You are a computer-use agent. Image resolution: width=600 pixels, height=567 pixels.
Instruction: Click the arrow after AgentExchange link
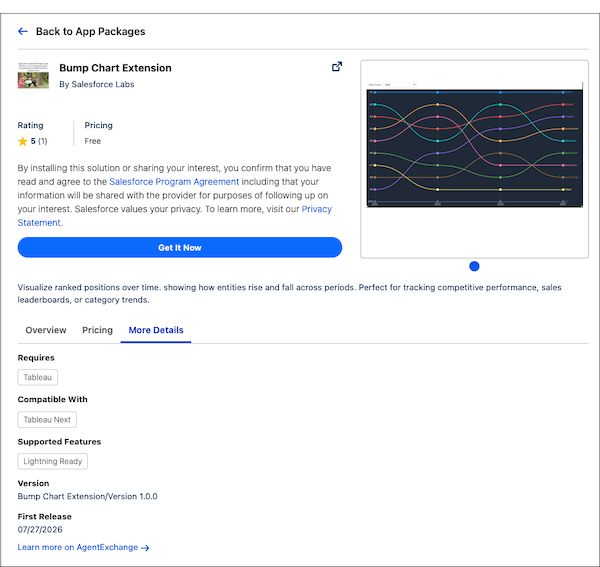[x=145, y=548]
